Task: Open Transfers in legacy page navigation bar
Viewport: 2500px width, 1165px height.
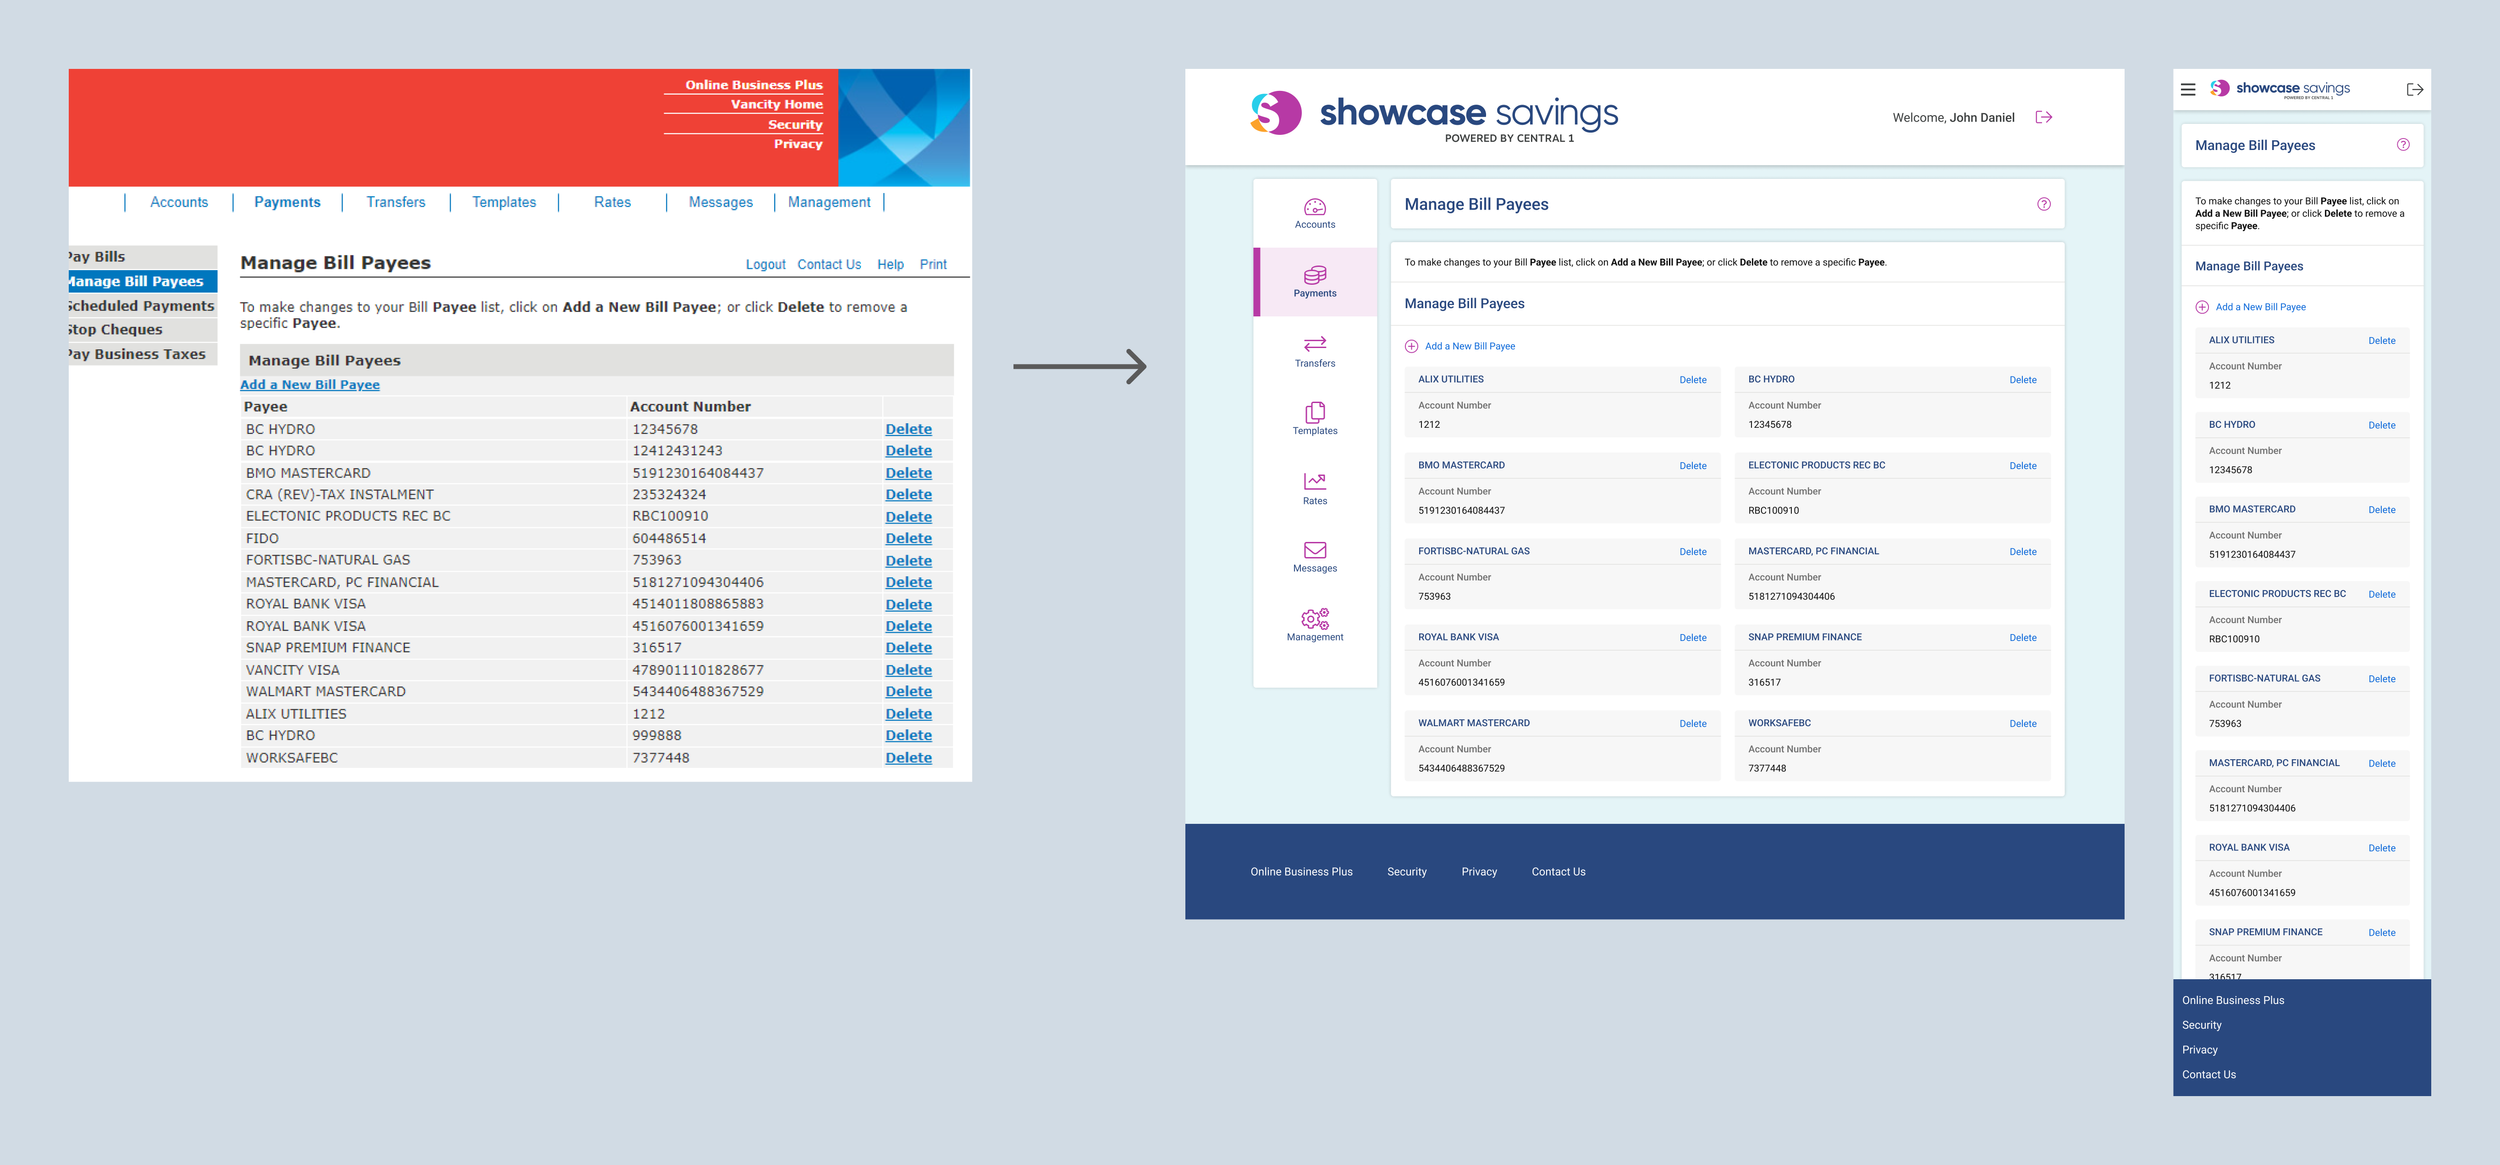Action: click(x=395, y=202)
